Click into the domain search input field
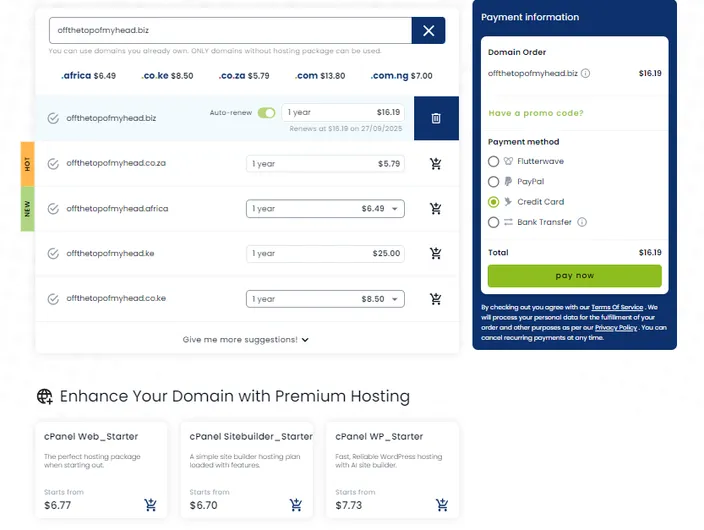The height and width of the screenshot is (530, 704). click(230, 31)
